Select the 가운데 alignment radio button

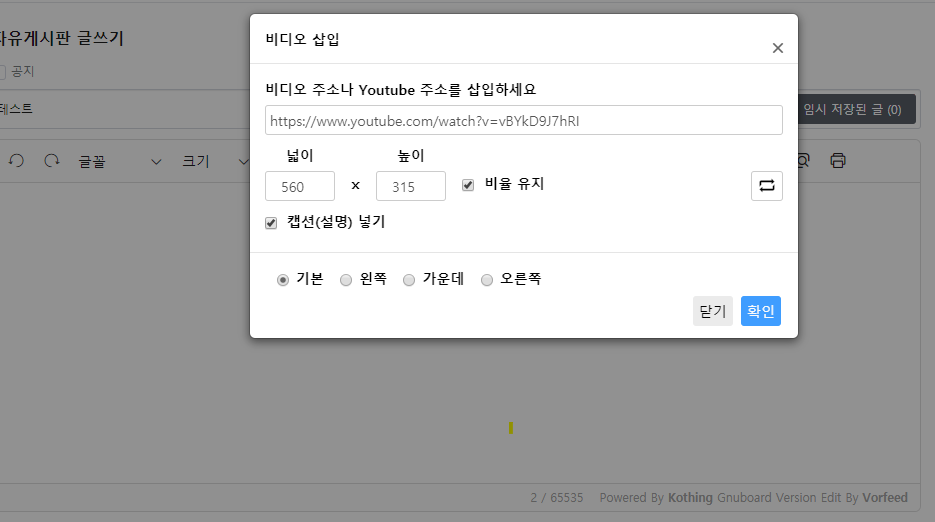[409, 280]
